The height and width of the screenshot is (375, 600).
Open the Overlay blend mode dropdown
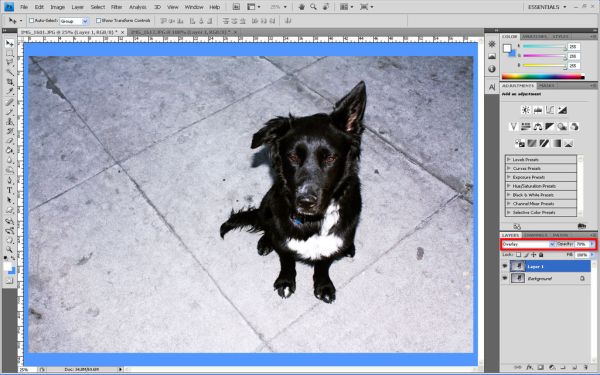[528, 244]
